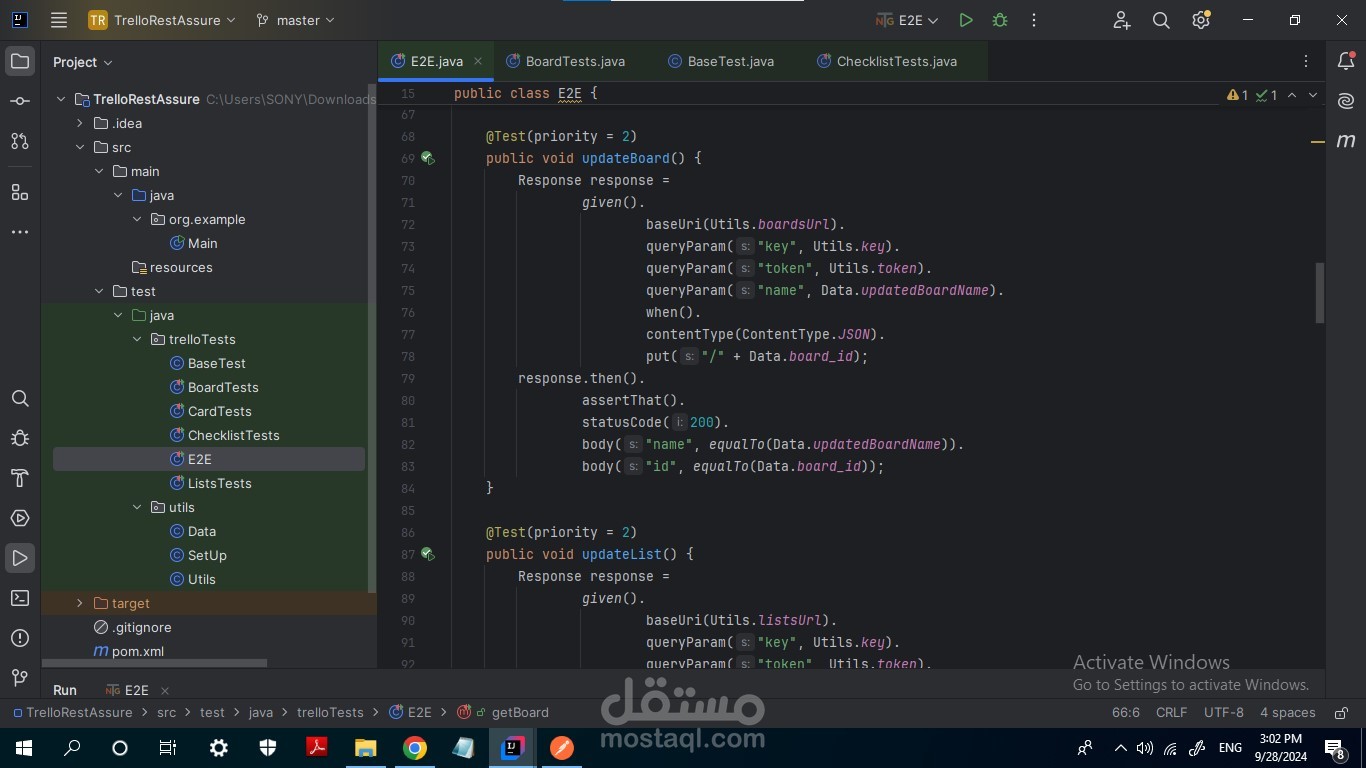Click trelloTests in breadcrumb bar
The height and width of the screenshot is (768, 1366).
330,713
